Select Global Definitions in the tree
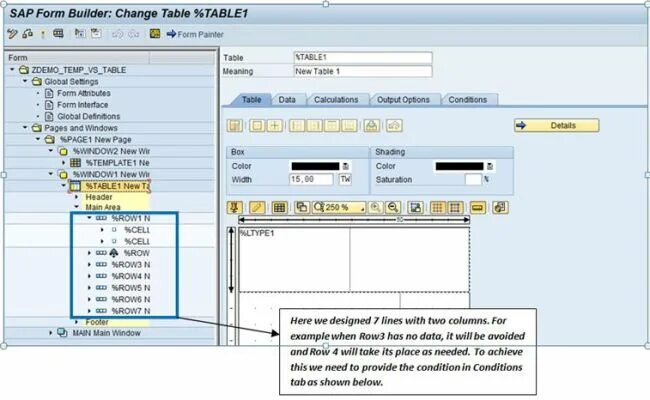Screen dimensions: 650x400 (x=88, y=116)
